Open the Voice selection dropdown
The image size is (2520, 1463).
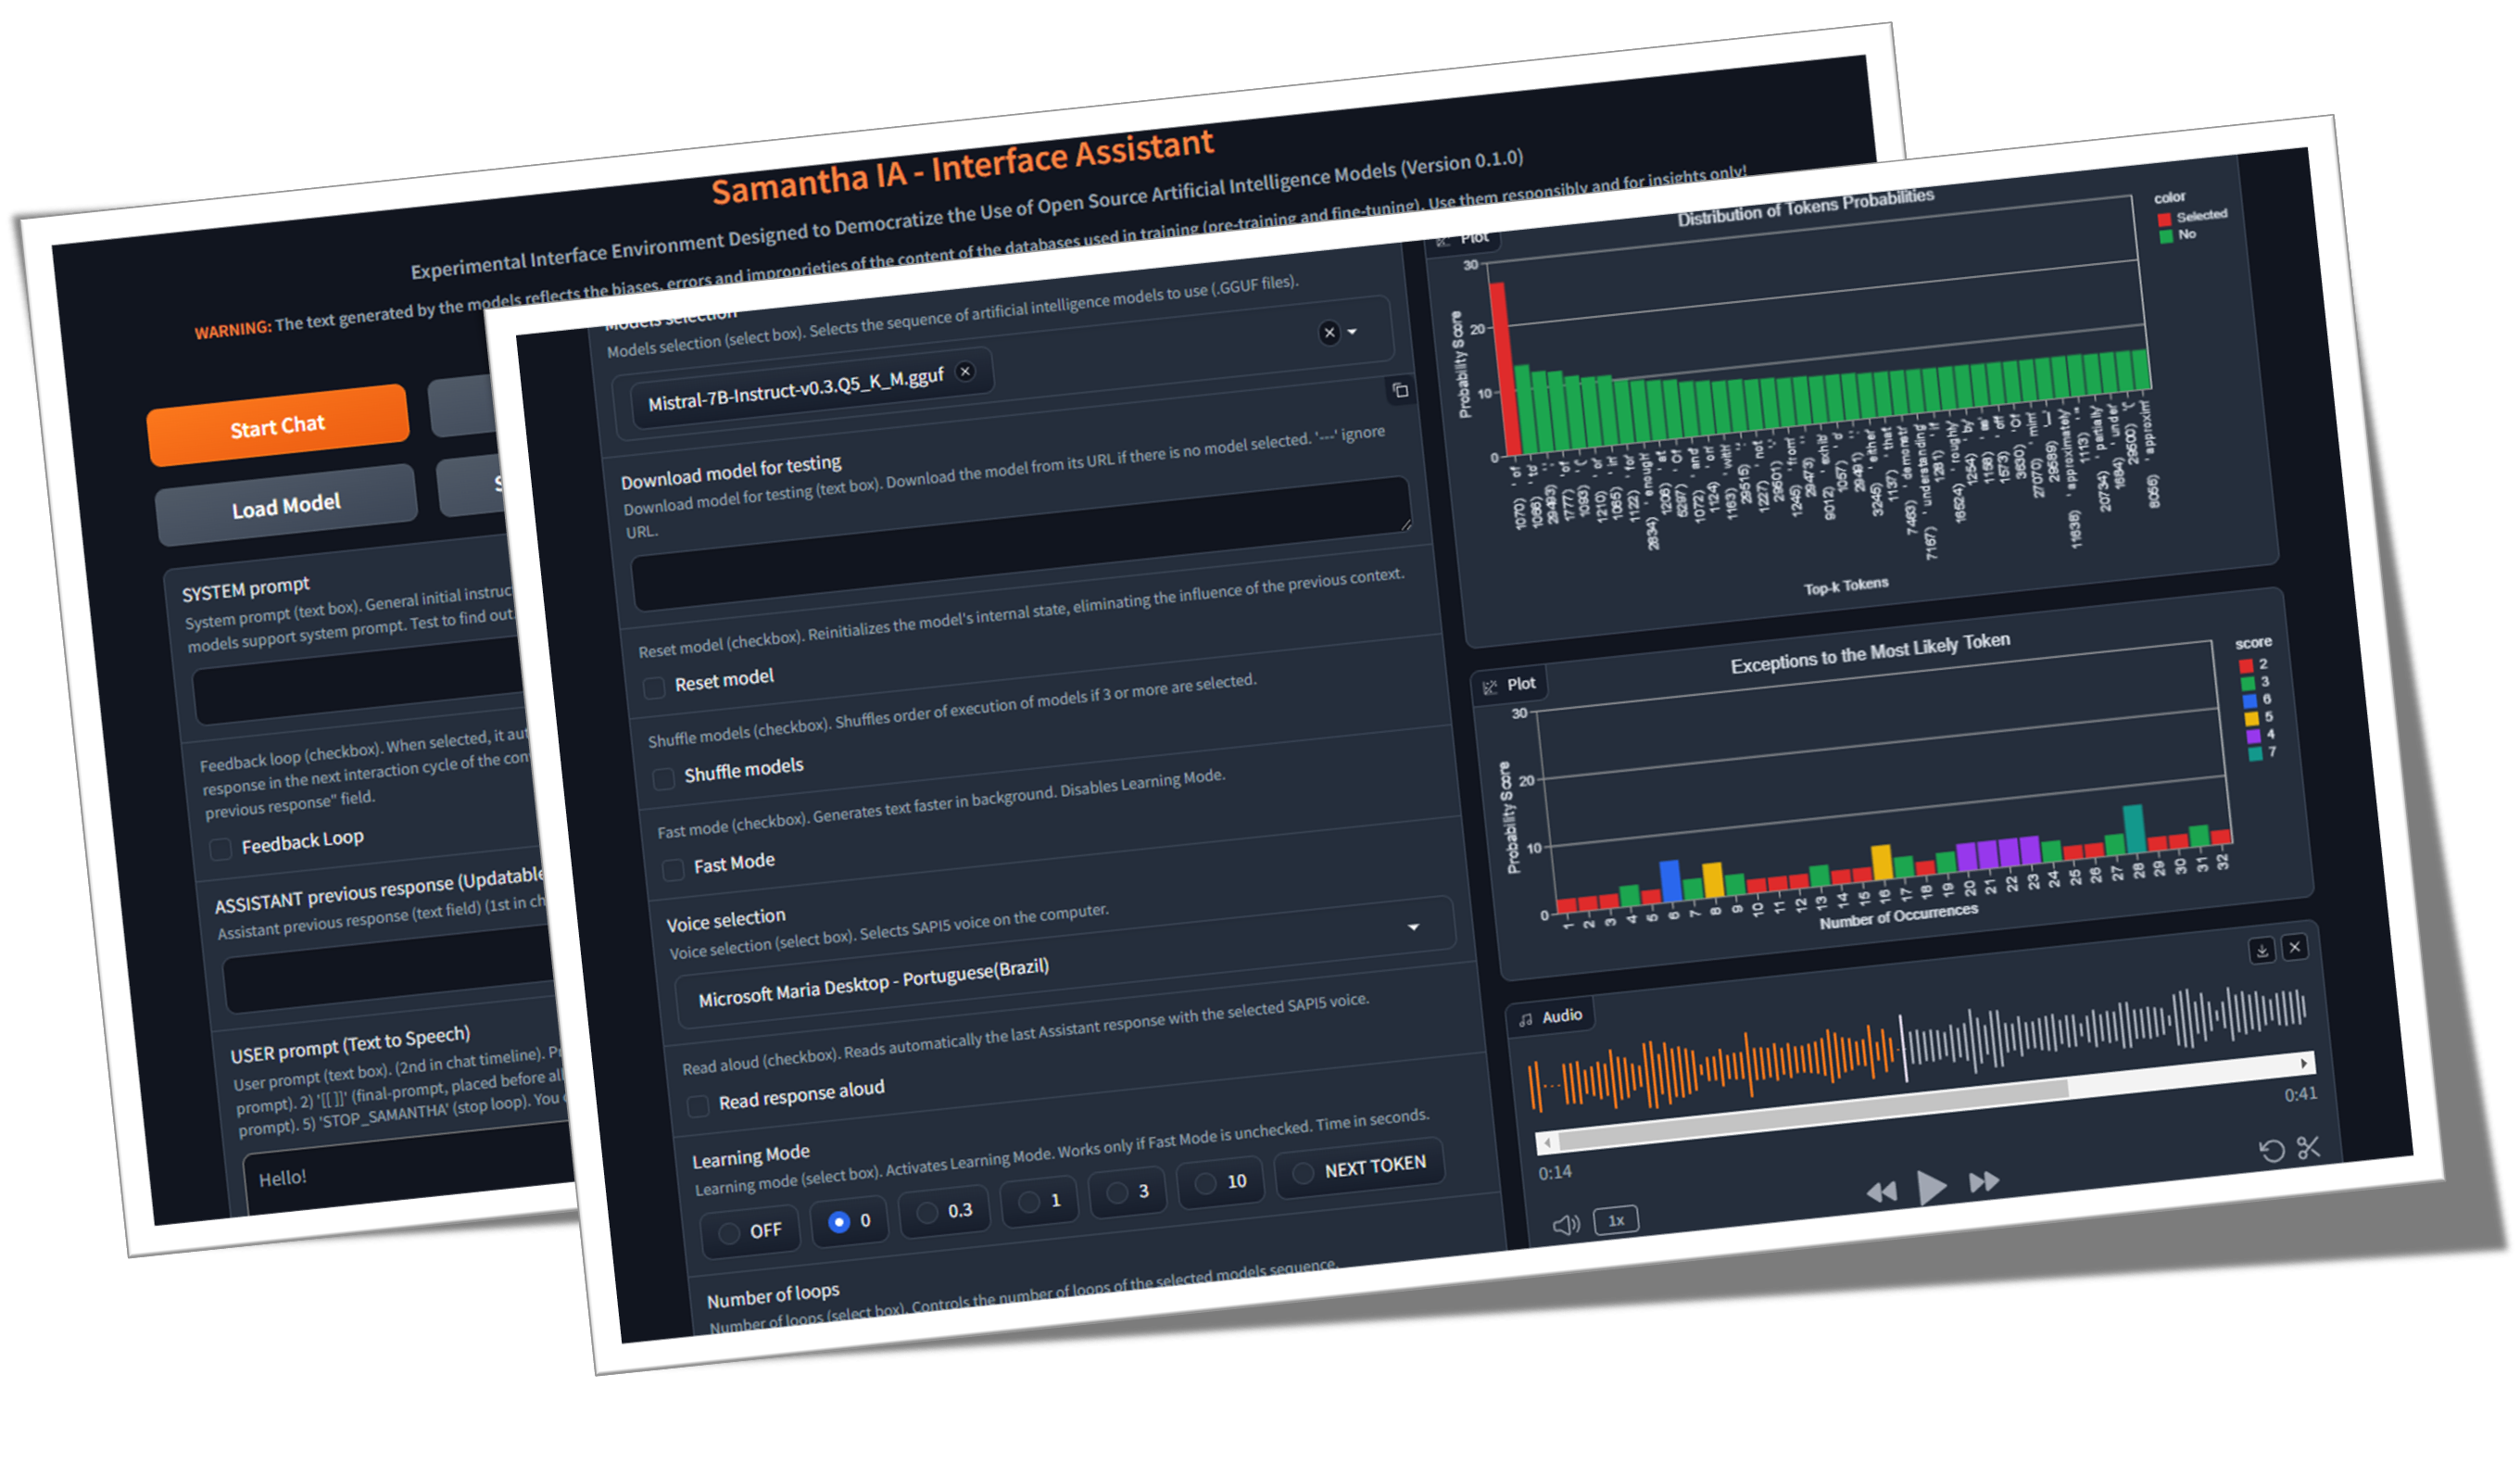[1413, 927]
